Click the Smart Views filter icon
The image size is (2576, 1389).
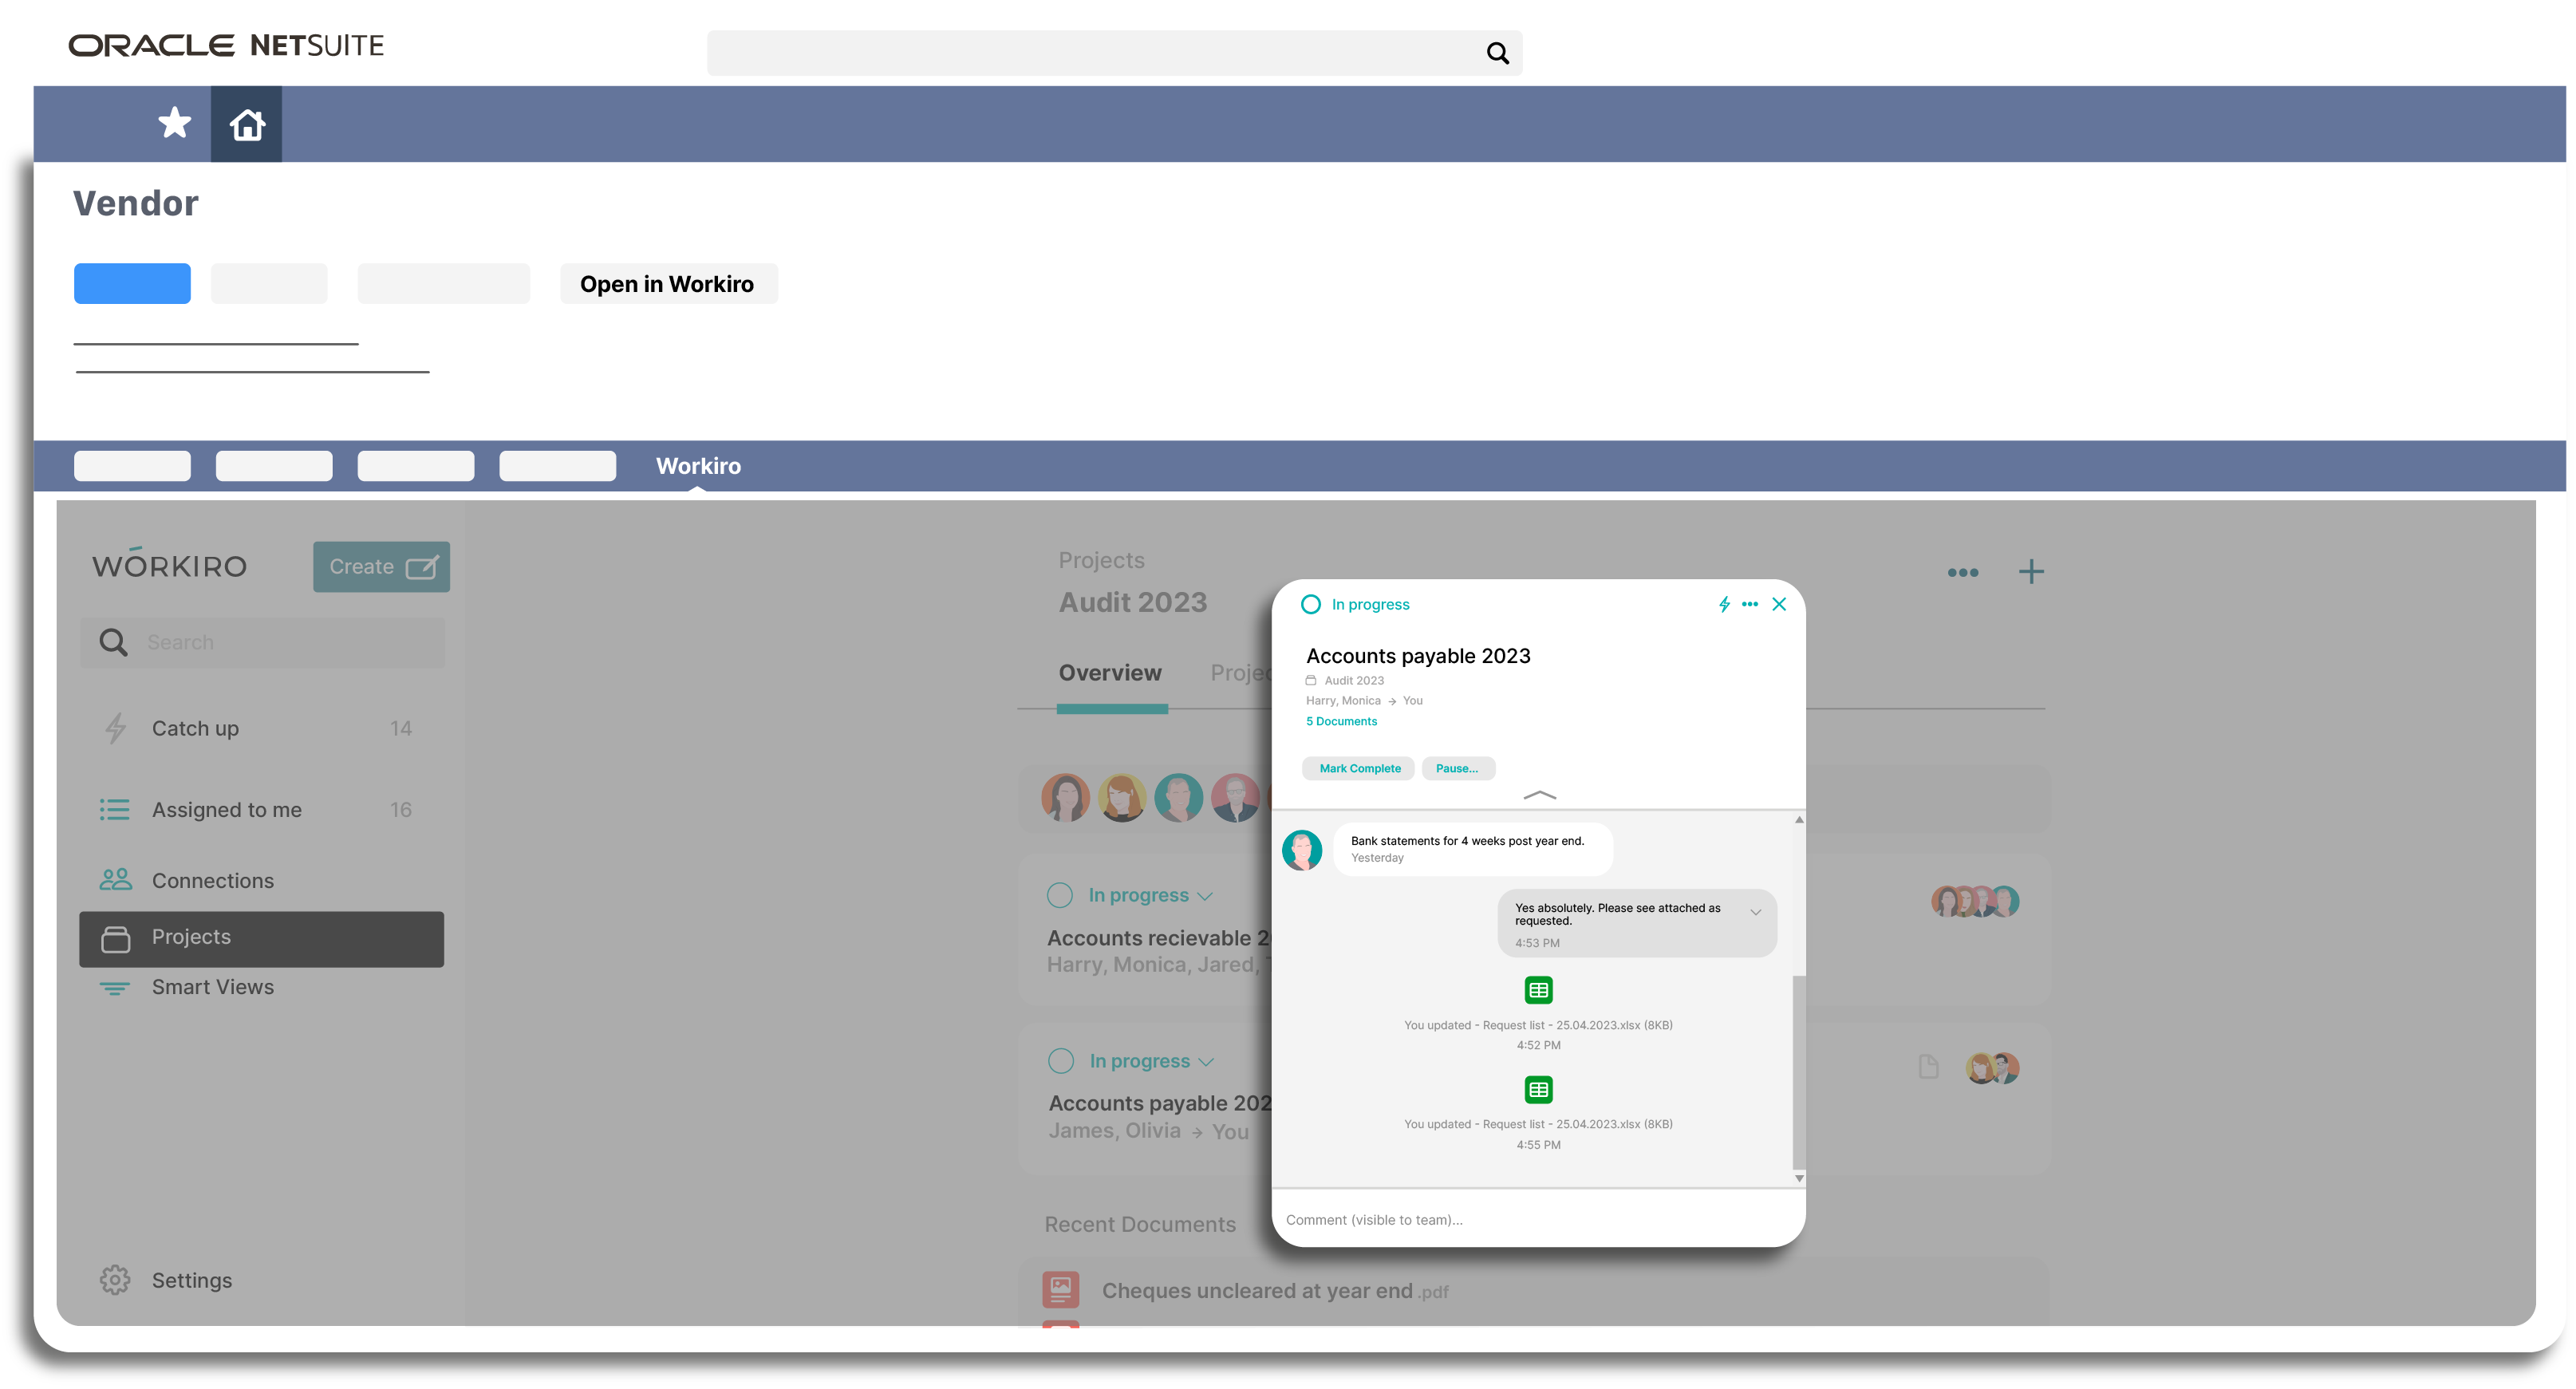[115, 987]
